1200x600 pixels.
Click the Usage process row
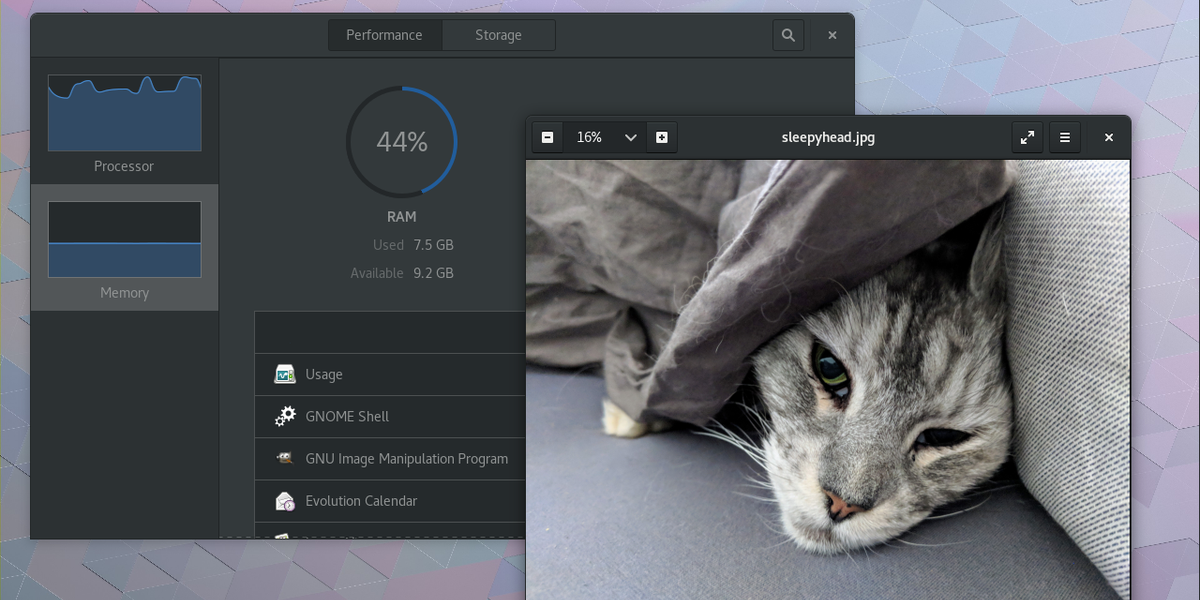380,374
